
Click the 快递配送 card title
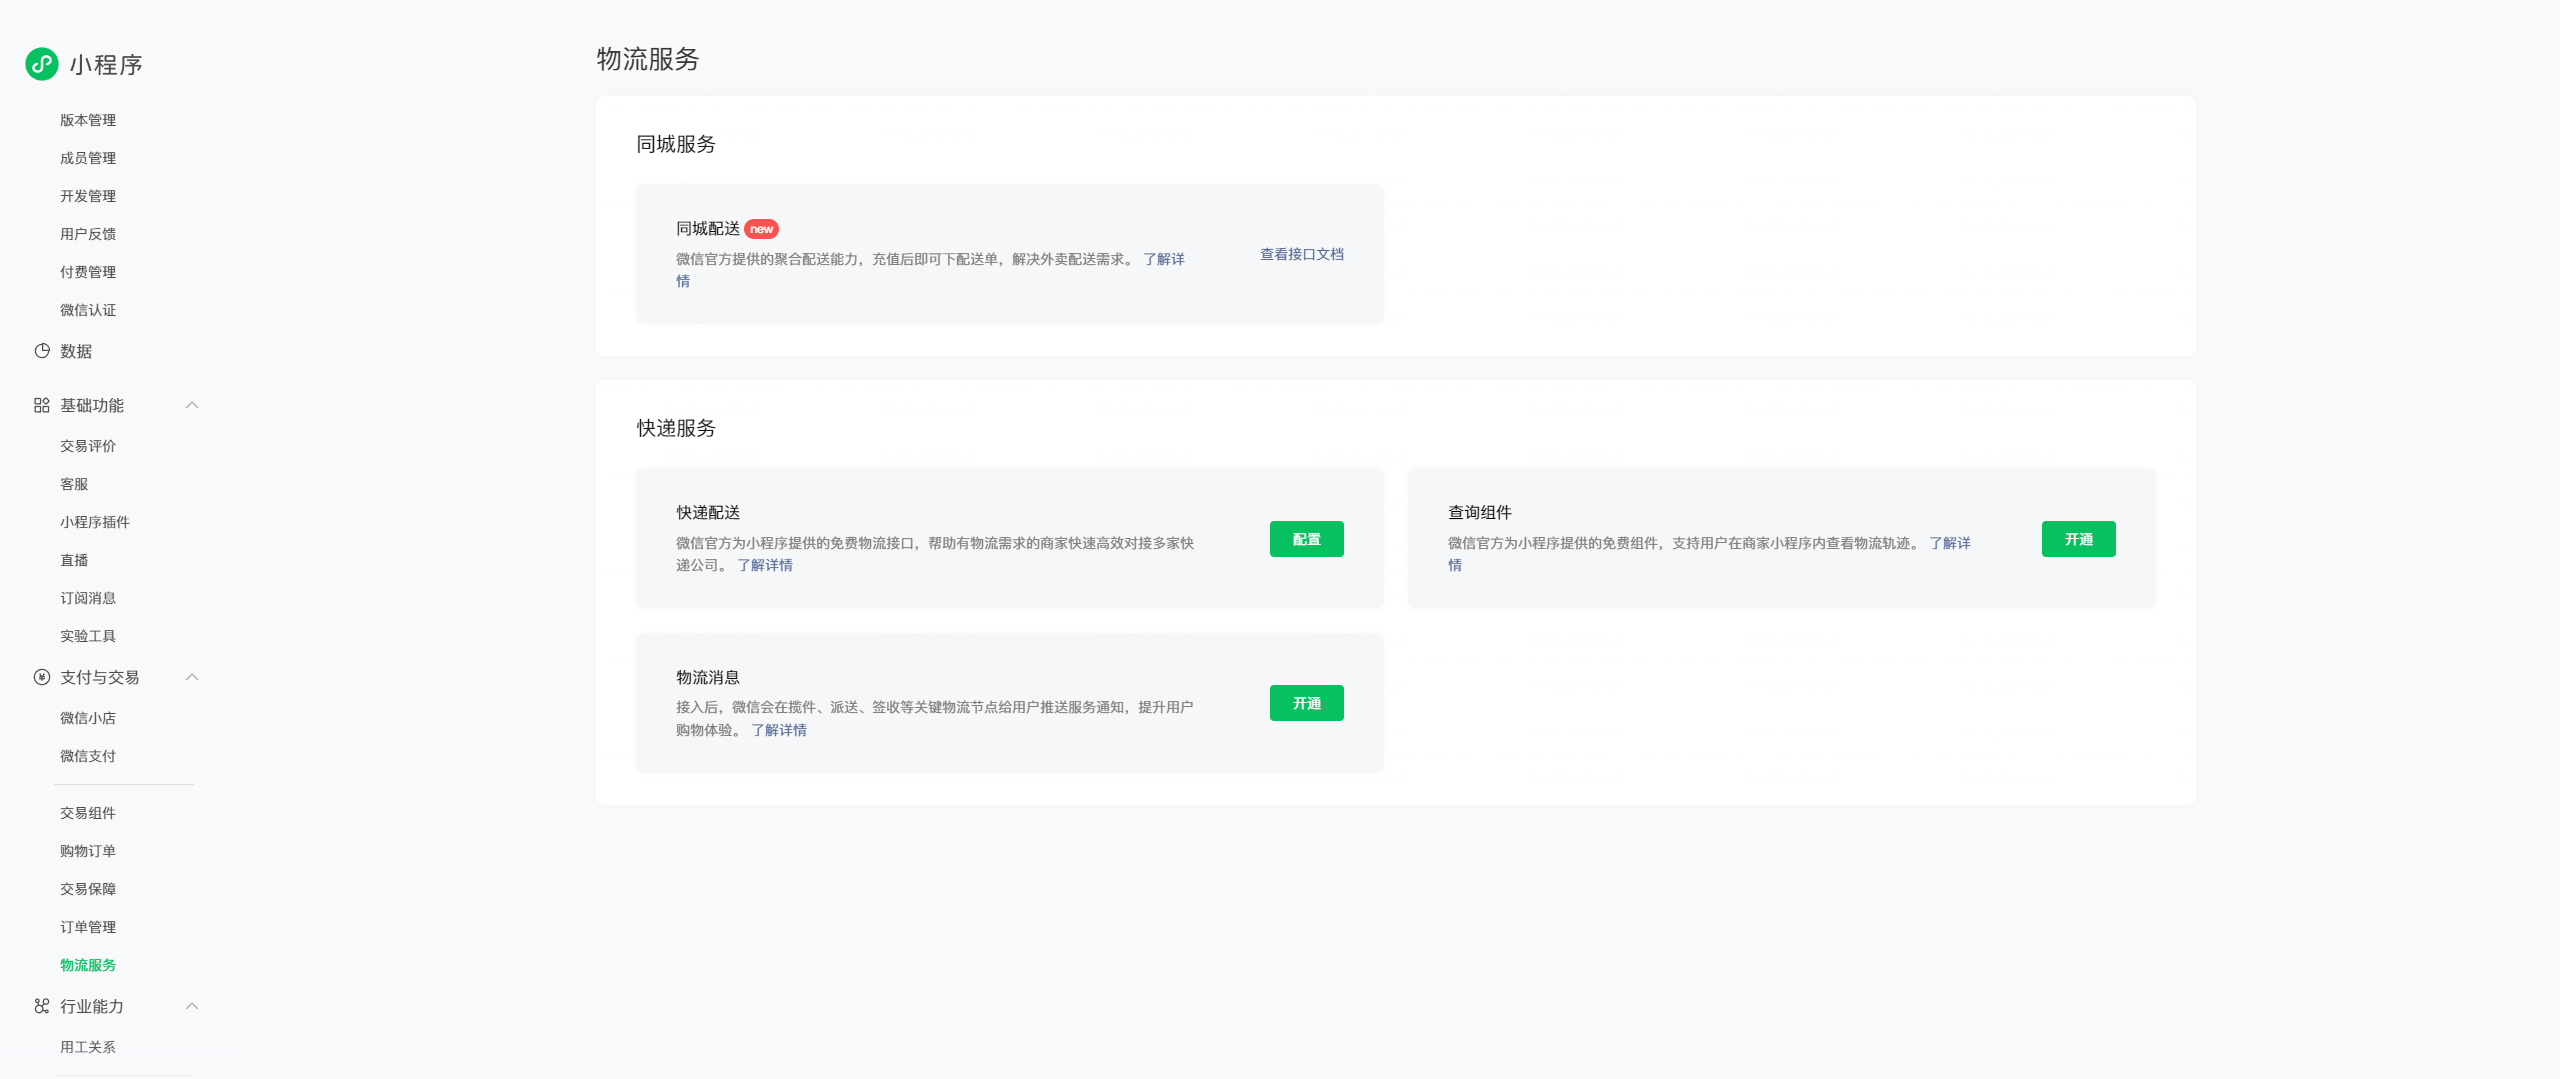(x=708, y=512)
